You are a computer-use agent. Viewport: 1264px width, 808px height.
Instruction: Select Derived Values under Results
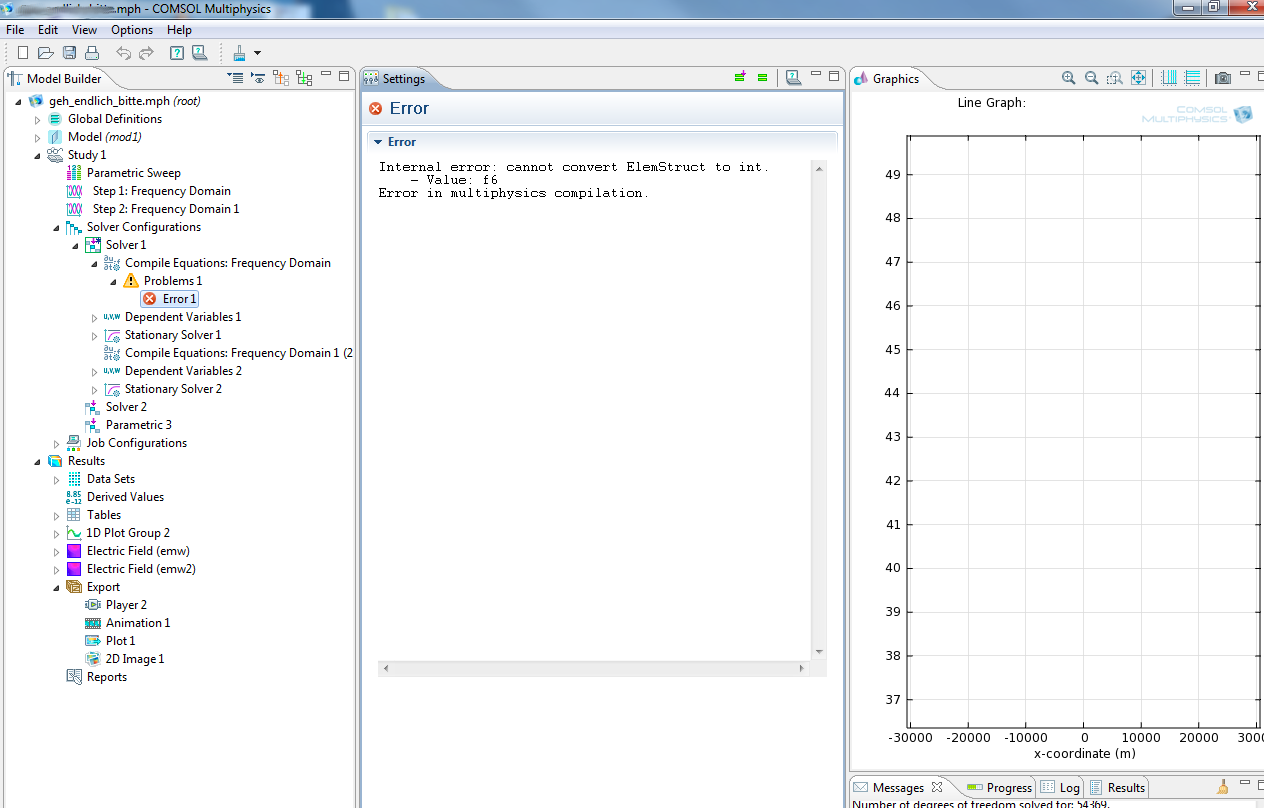pyautogui.click(x=115, y=497)
